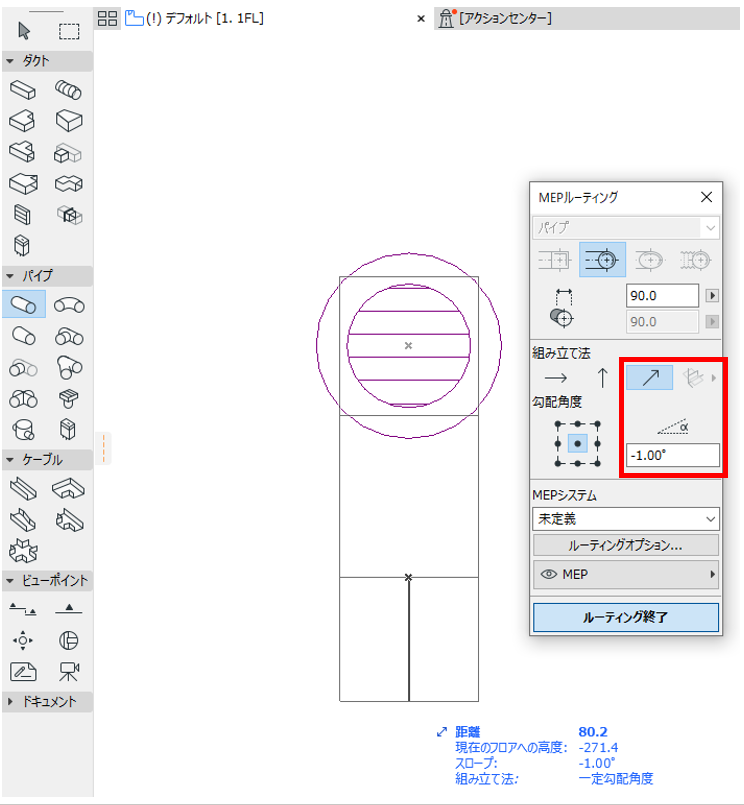The height and width of the screenshot is (805, 744).
Task: Select the pipe bend tool
Action: click(69, 305)
